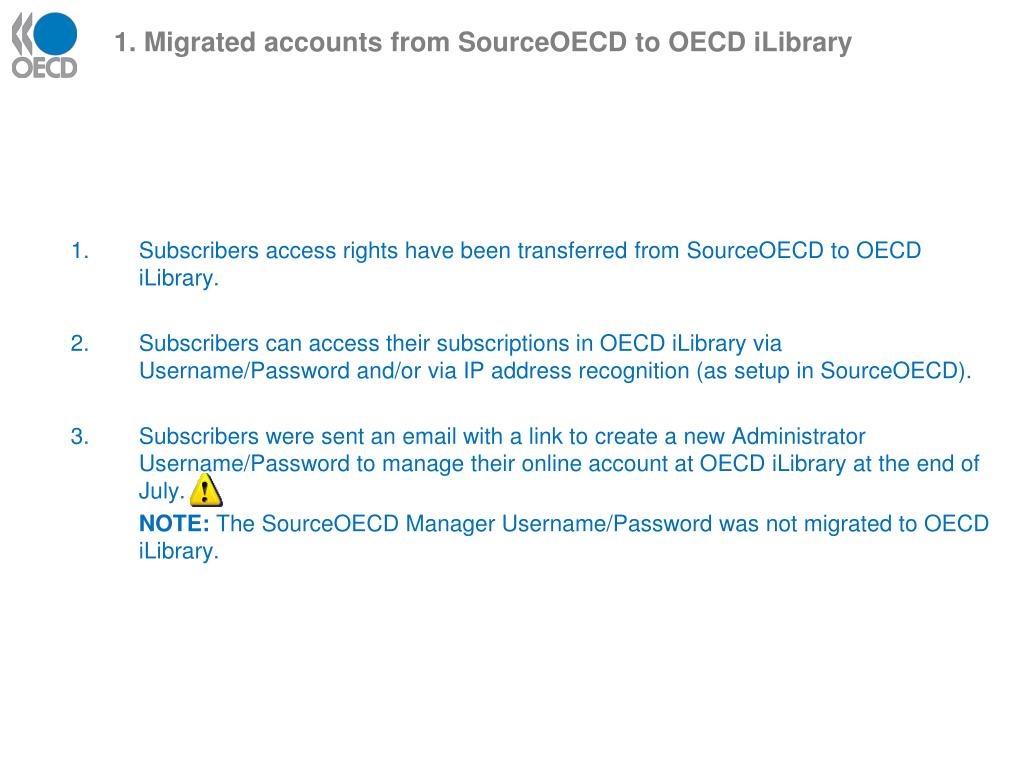Click the OECD wordmark under the logo

(x=44, y=68)
